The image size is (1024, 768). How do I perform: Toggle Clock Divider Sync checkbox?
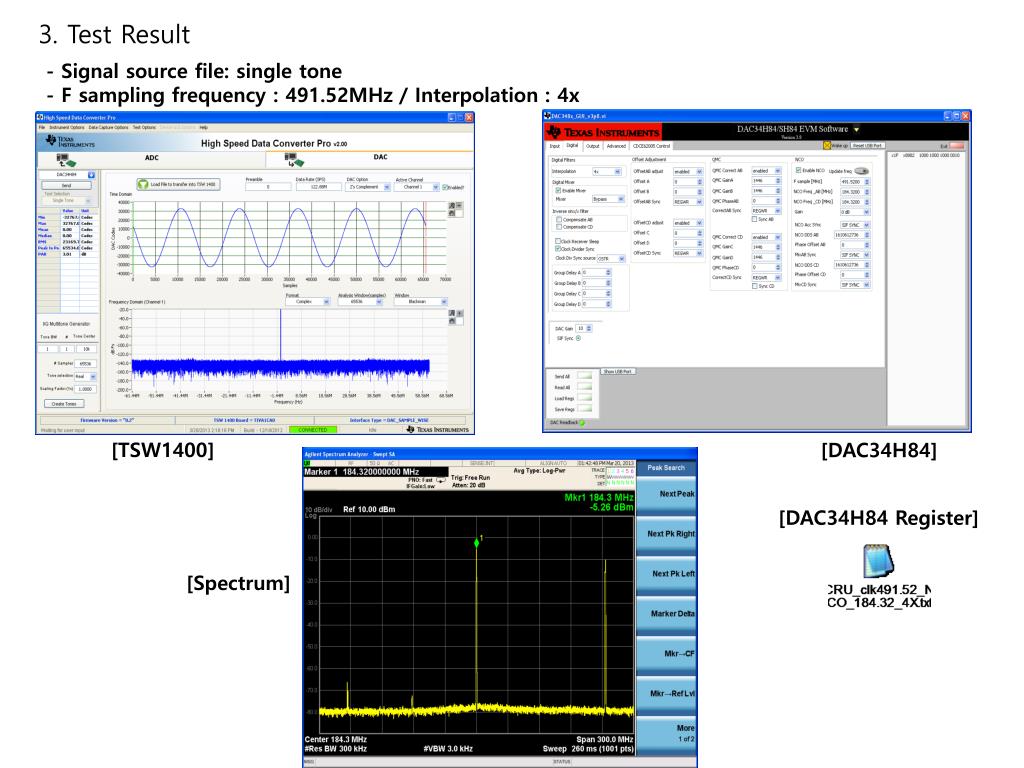[x=558, y=249]
